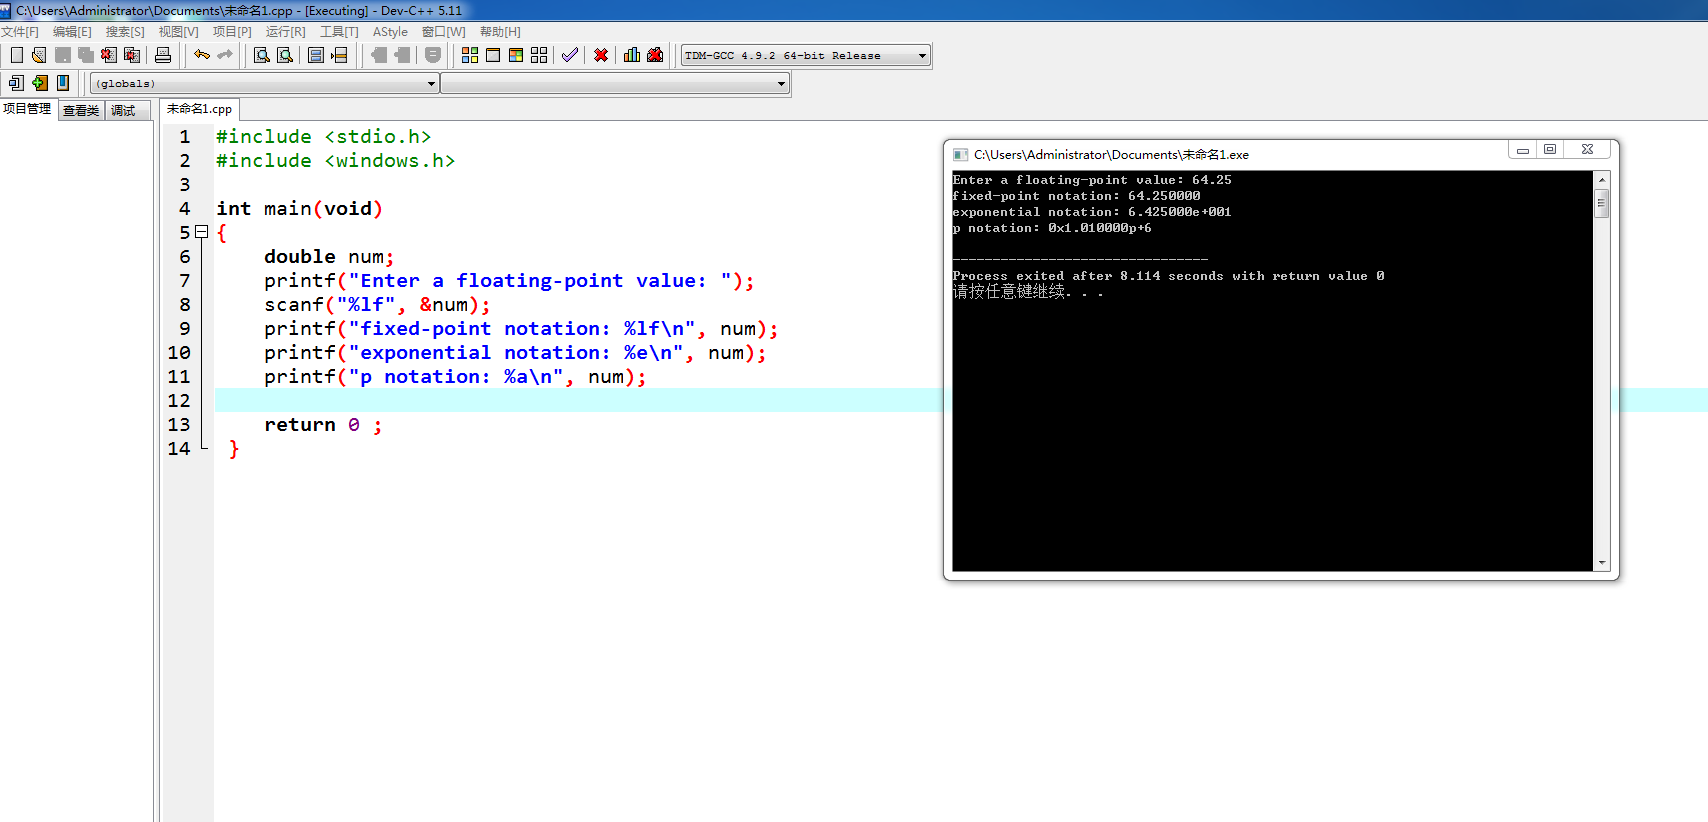Viewport: 1708px width, 822px height.
Task: Click the 'return 0 ;' statement
Action: pyautogui.click(x=323, y=425)
